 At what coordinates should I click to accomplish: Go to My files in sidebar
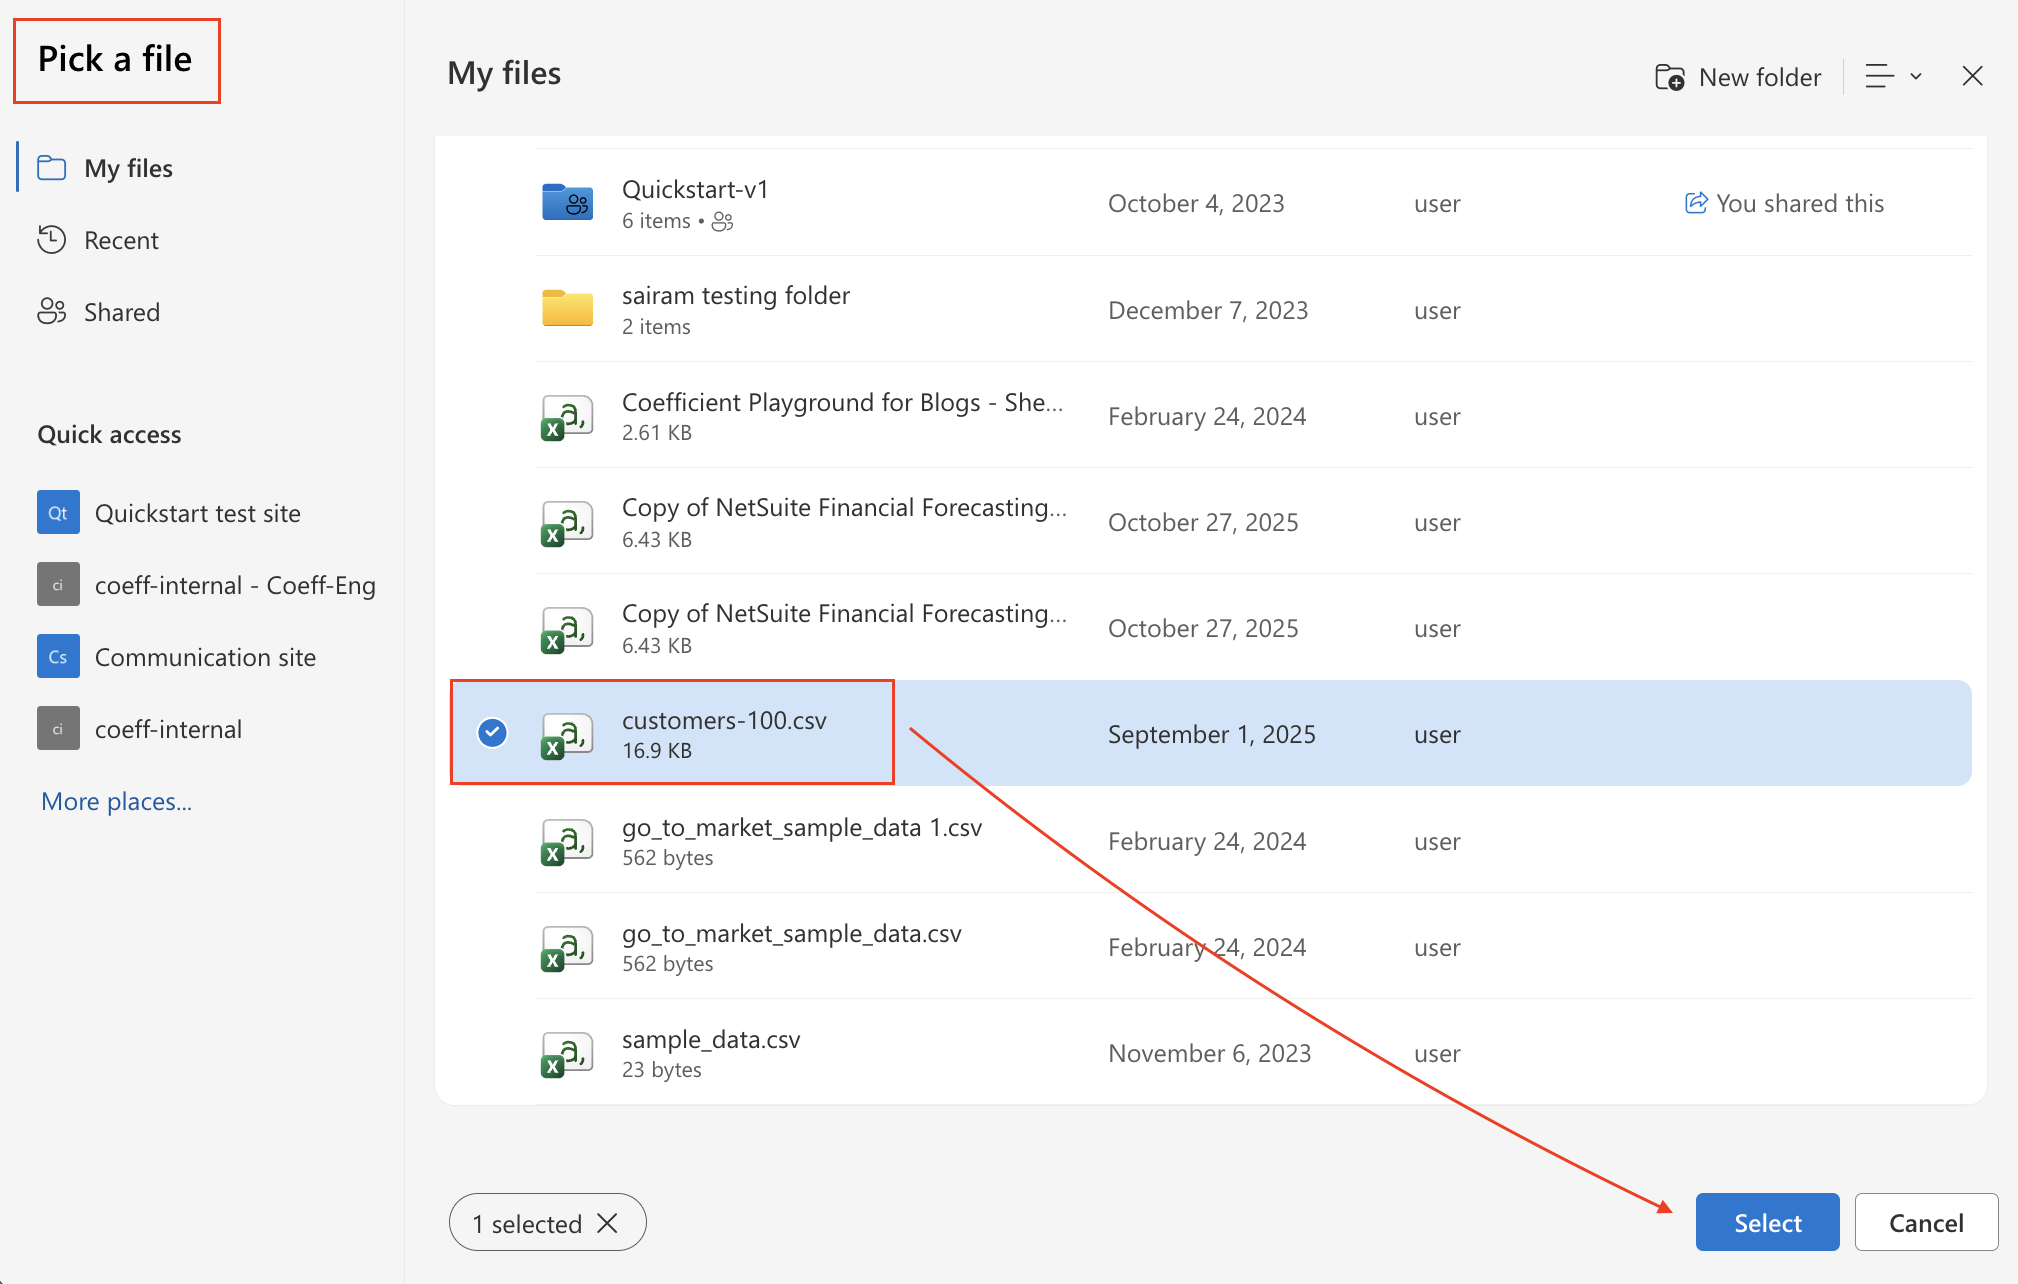128,168
